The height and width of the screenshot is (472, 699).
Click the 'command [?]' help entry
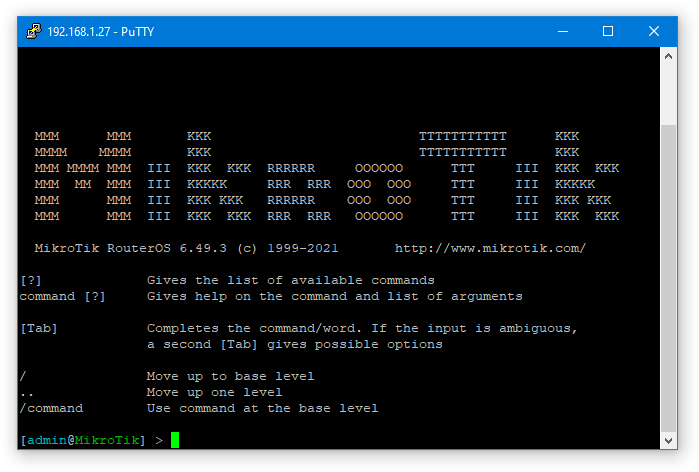click(62, 296)
